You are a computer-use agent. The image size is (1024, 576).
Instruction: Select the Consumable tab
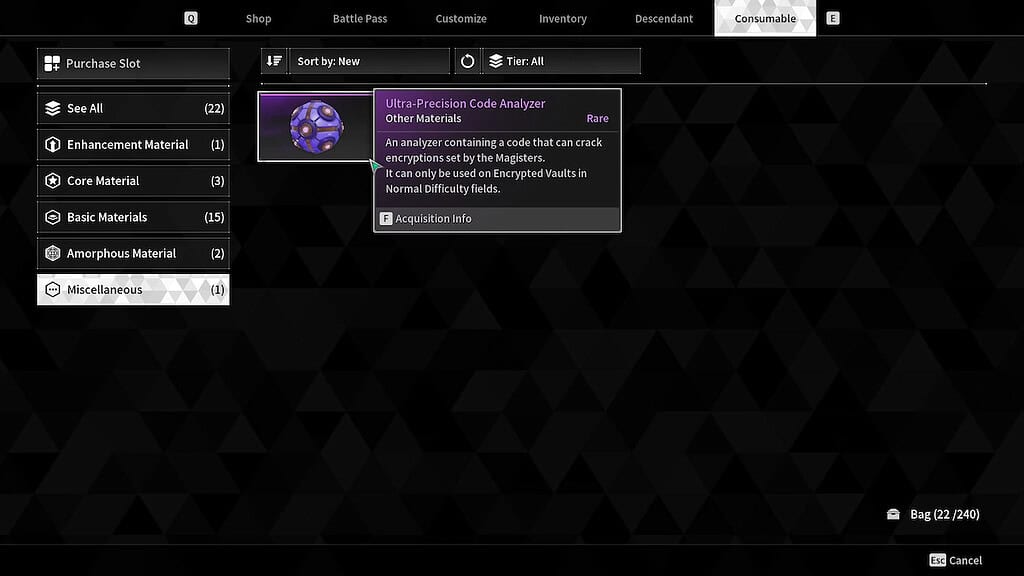[765, 18]
